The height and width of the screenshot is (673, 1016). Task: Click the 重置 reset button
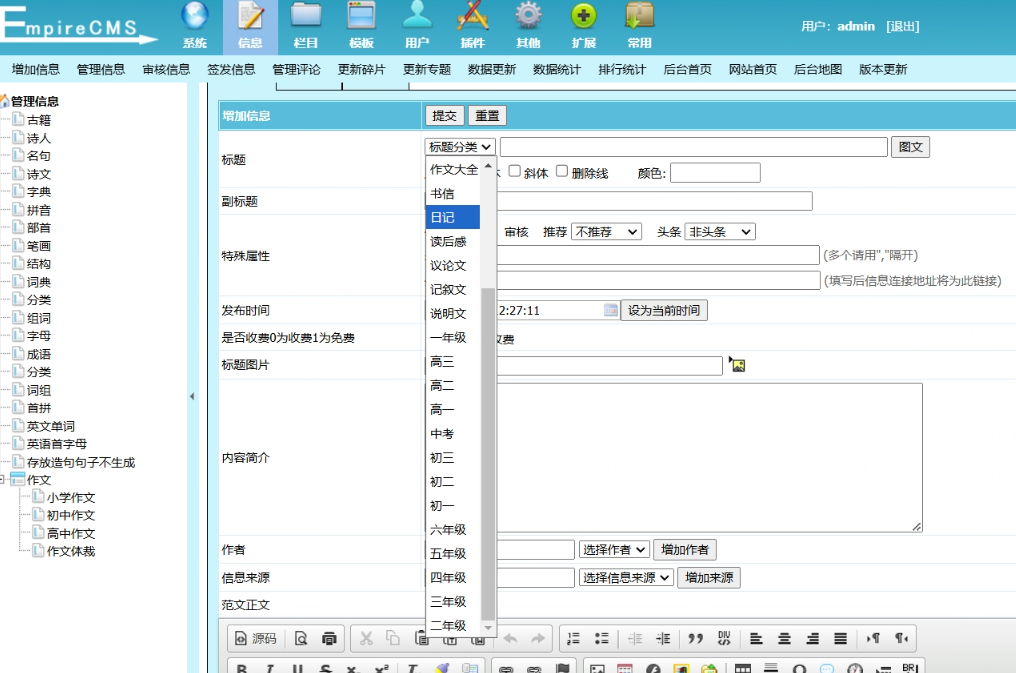(487, 116)
